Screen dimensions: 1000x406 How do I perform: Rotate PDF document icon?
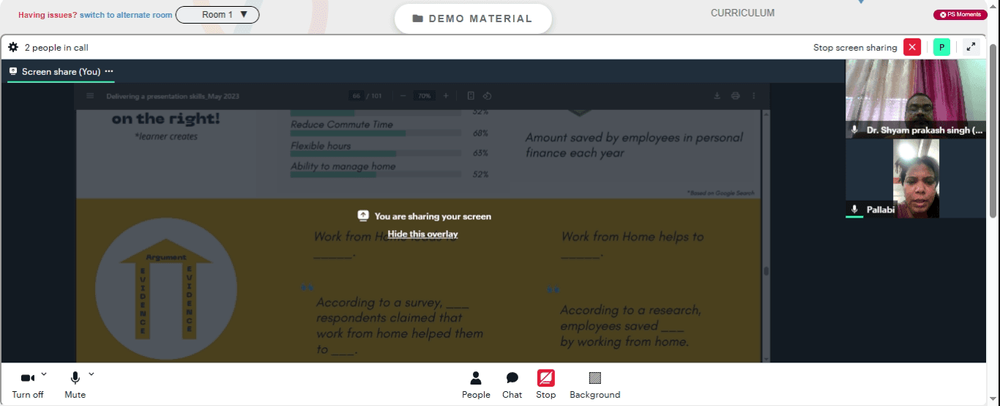click(x=487, y=96)
